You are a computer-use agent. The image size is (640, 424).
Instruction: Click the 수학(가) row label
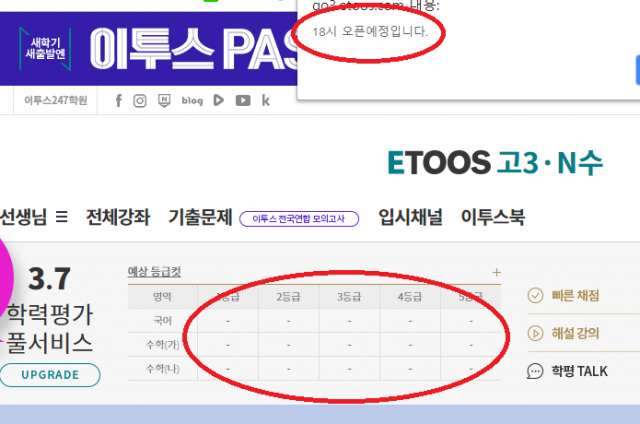pos(162,345)
